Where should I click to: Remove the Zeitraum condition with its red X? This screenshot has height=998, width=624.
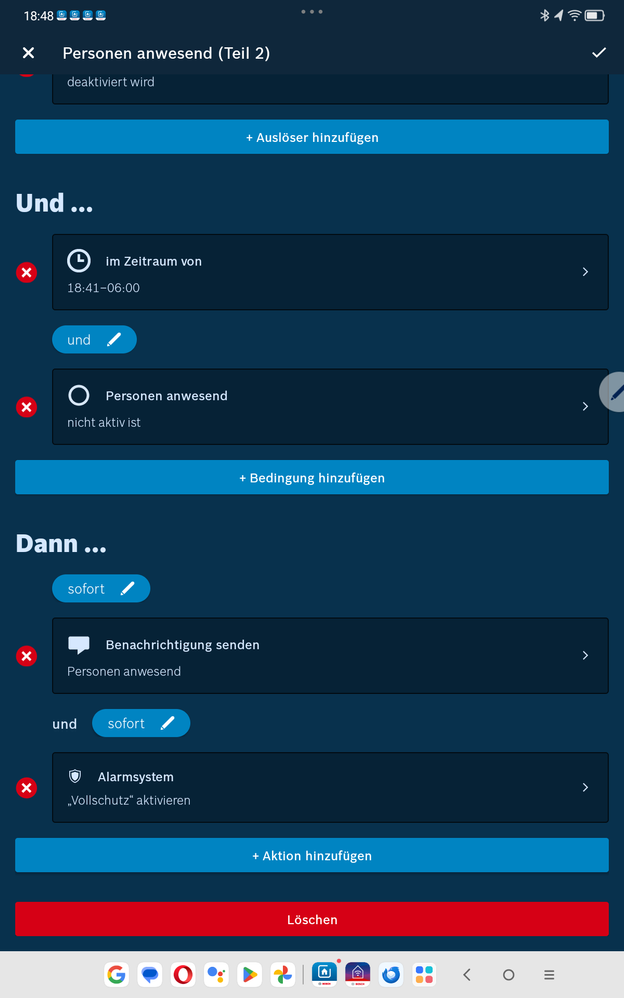[25, 272]
